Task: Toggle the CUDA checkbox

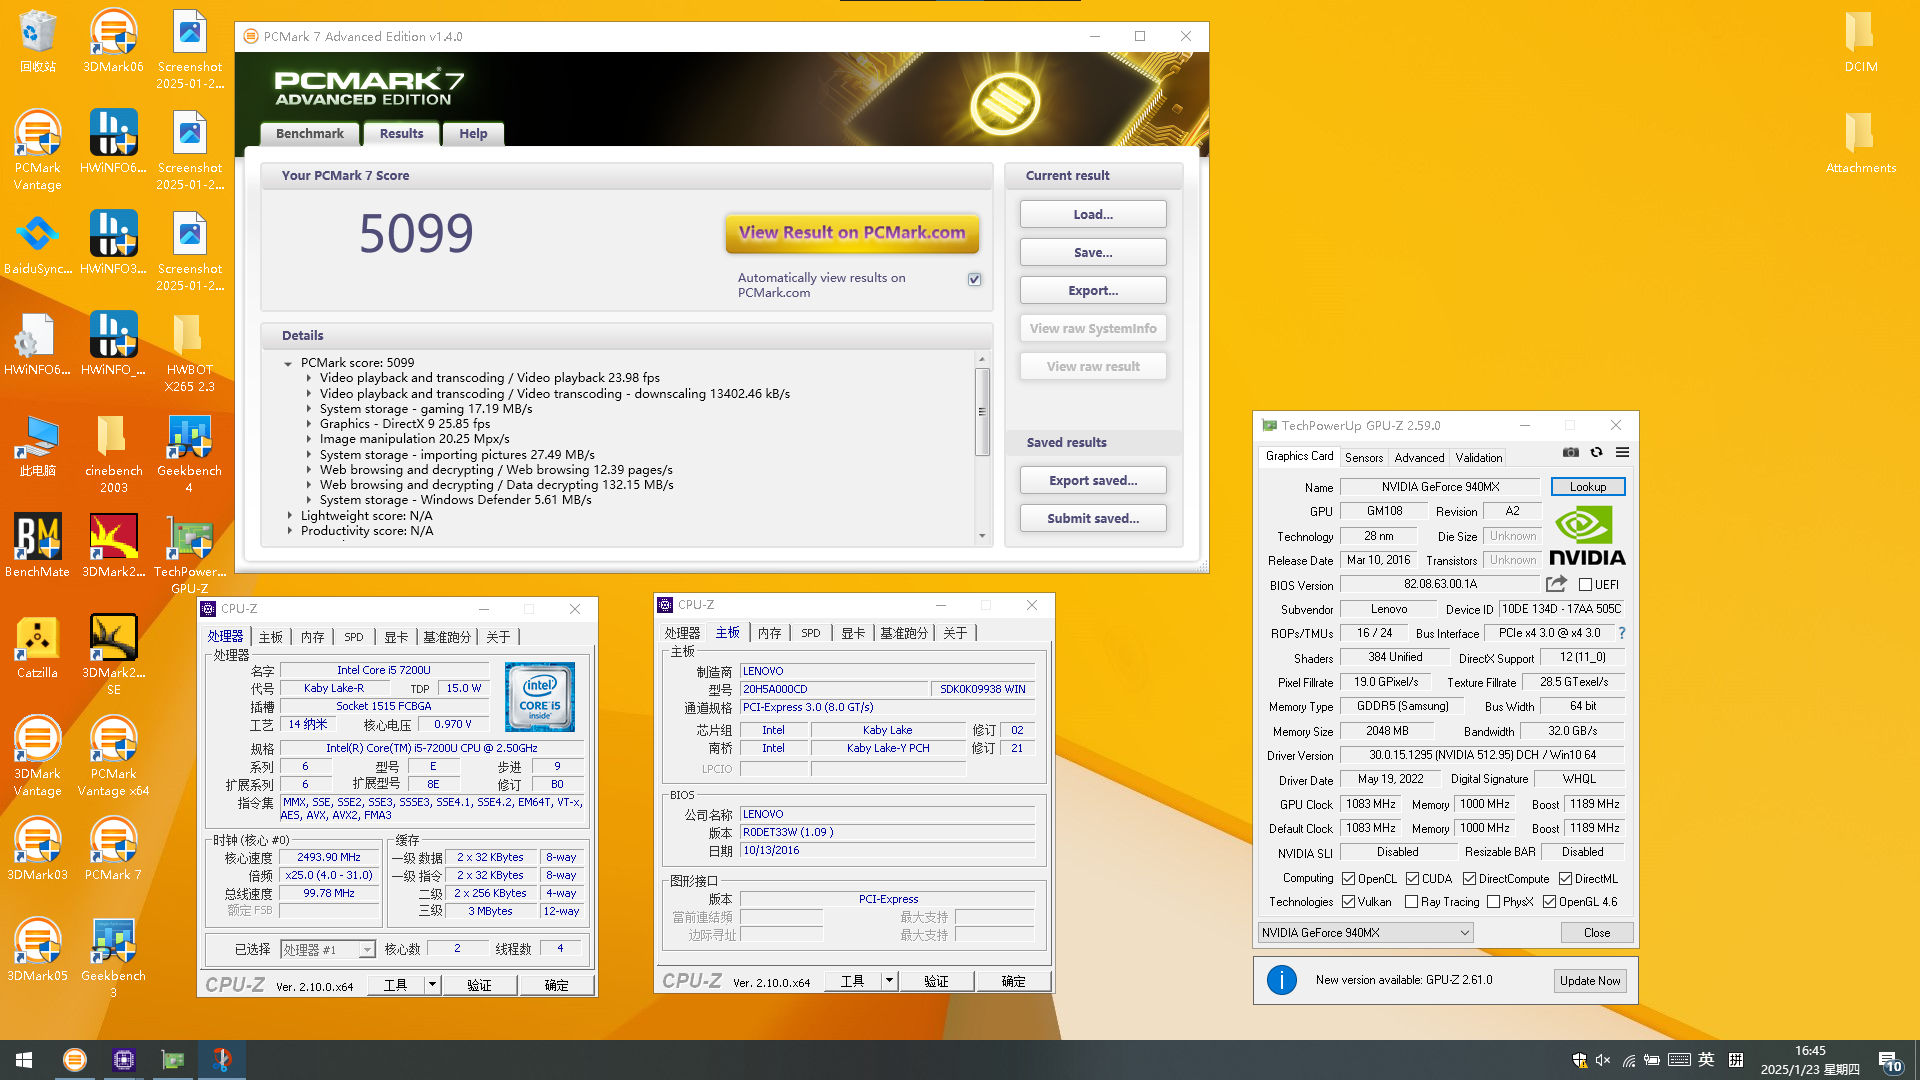Action: [x=1412, y=879]
